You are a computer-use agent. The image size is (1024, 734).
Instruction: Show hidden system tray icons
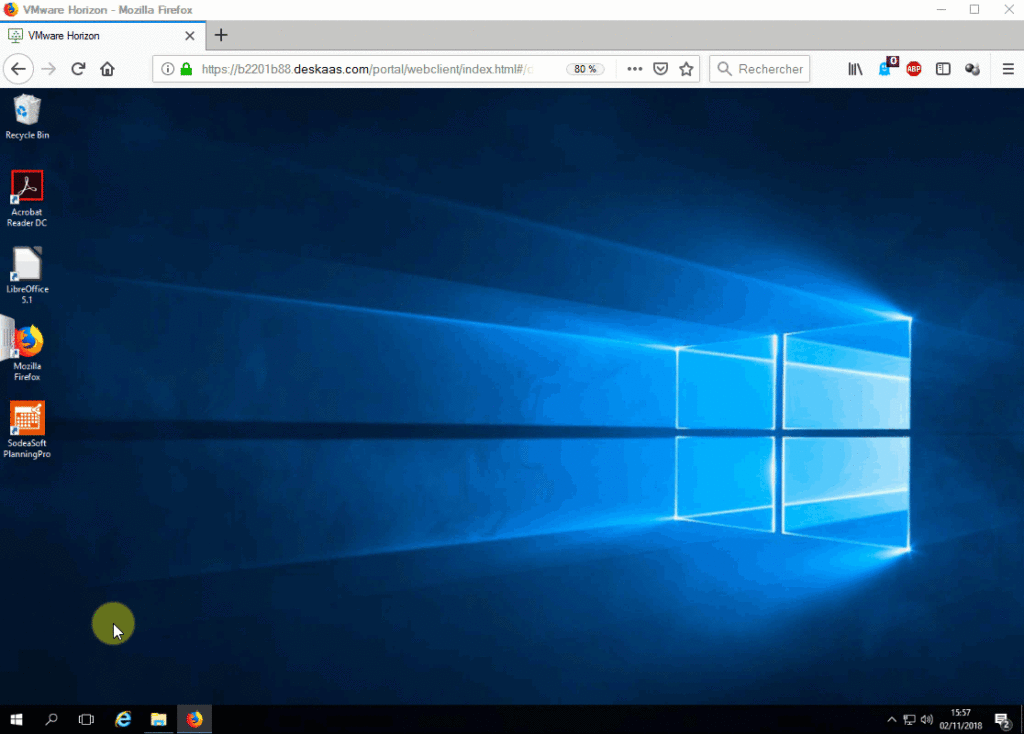892,719
